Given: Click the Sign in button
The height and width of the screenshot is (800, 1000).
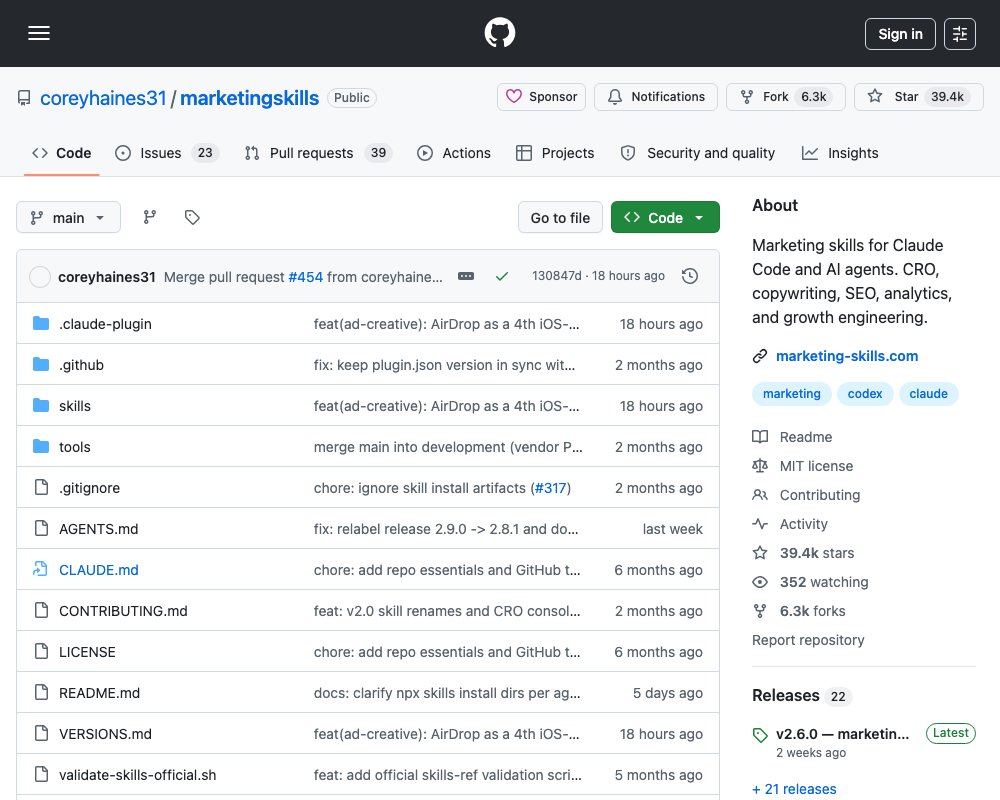Looking at the screenshot, I should [x=900, y=34].
